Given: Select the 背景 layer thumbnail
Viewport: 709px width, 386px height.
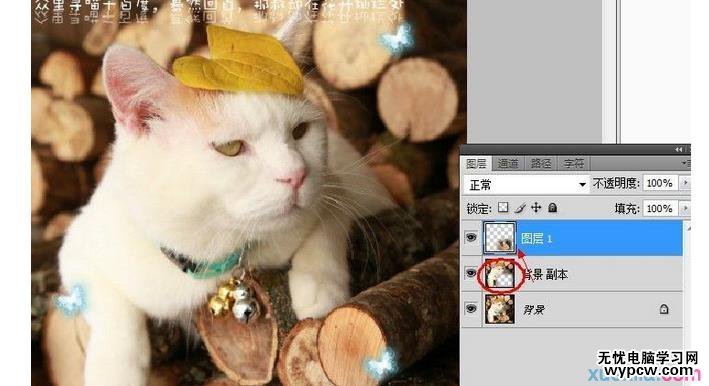Looking at the screenshot, I should pyautogui.click(x=500, y=309).
